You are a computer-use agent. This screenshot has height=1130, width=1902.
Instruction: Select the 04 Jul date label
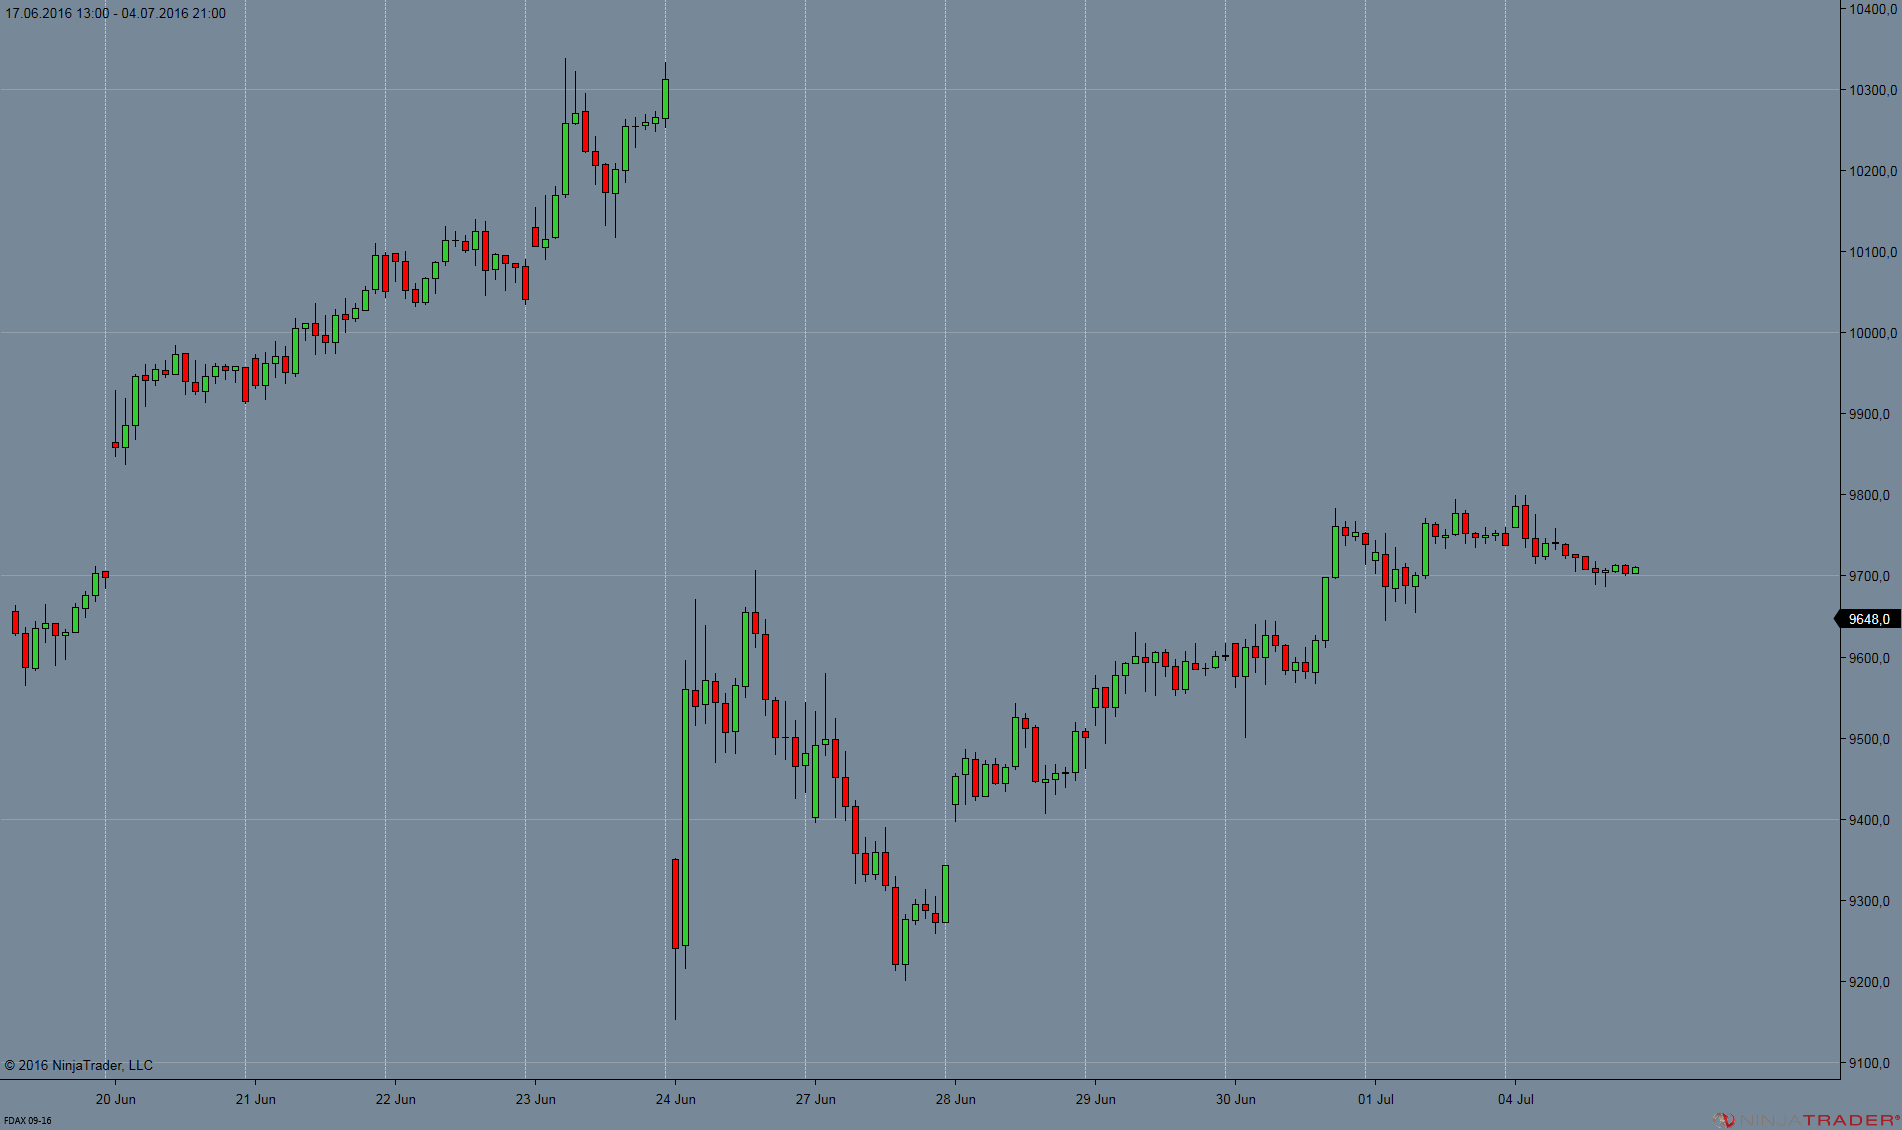pos(1516,1099)
